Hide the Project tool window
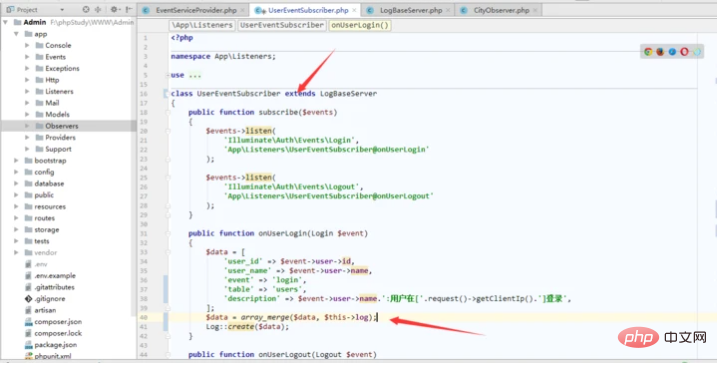Screen dimensions: 717x370 [x=129, y=9]
